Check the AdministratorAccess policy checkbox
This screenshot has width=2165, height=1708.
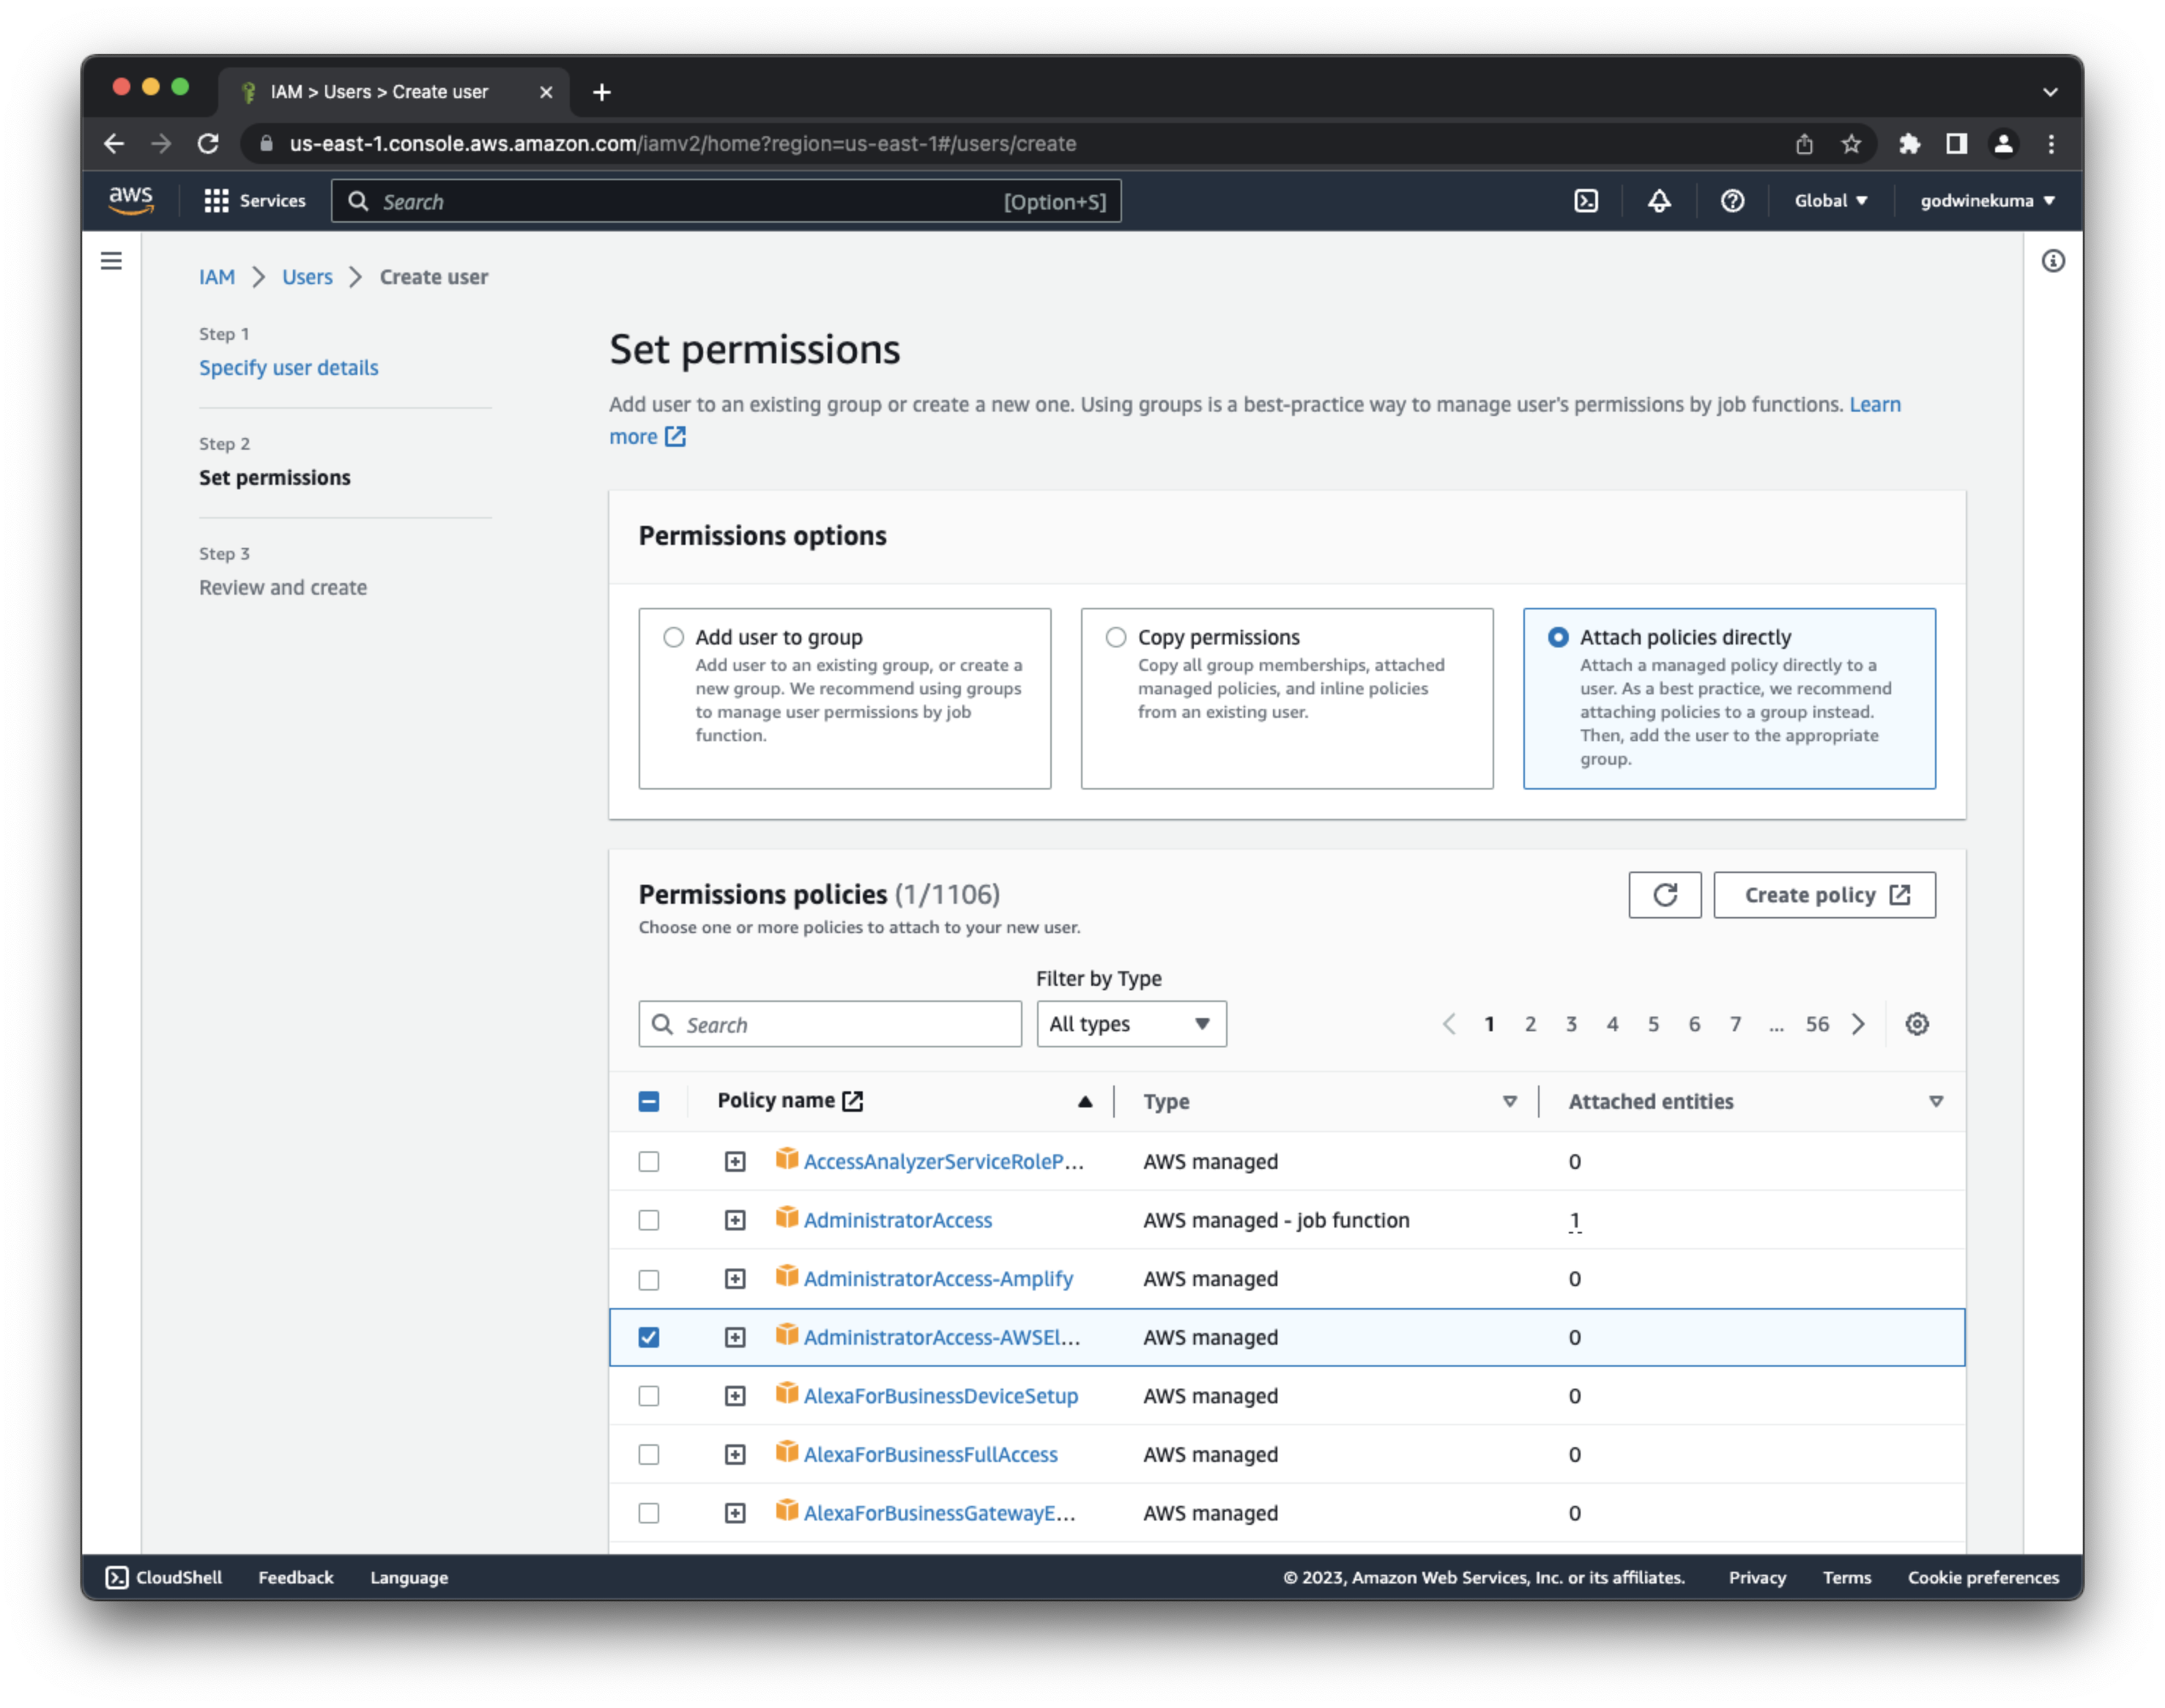649,1220
